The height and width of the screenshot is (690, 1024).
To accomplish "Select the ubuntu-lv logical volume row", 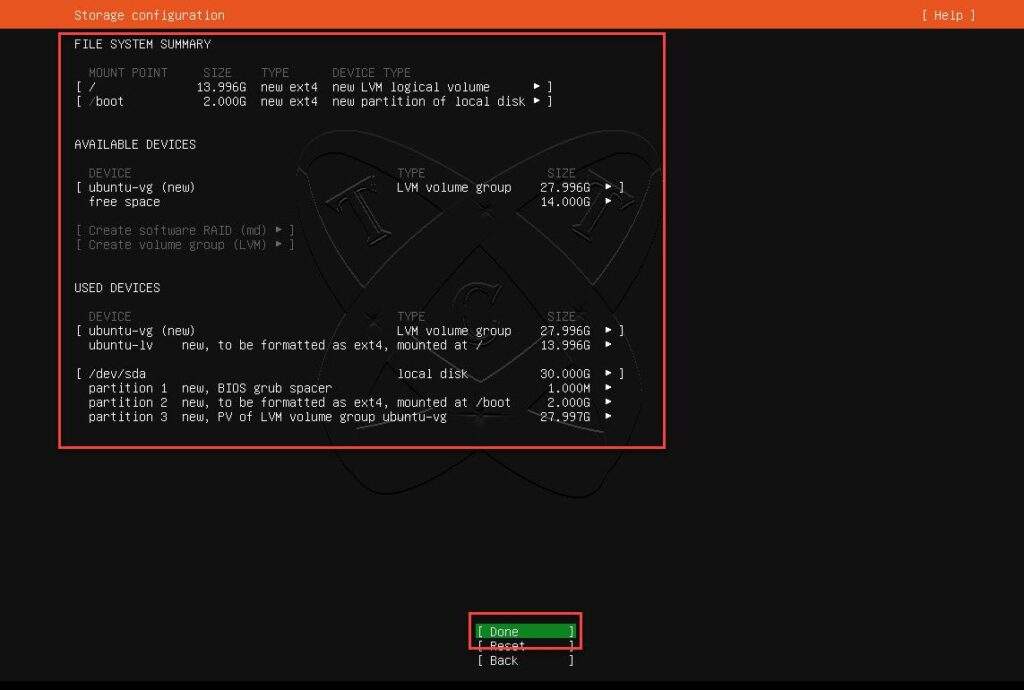I will click(x=350, y=345).
